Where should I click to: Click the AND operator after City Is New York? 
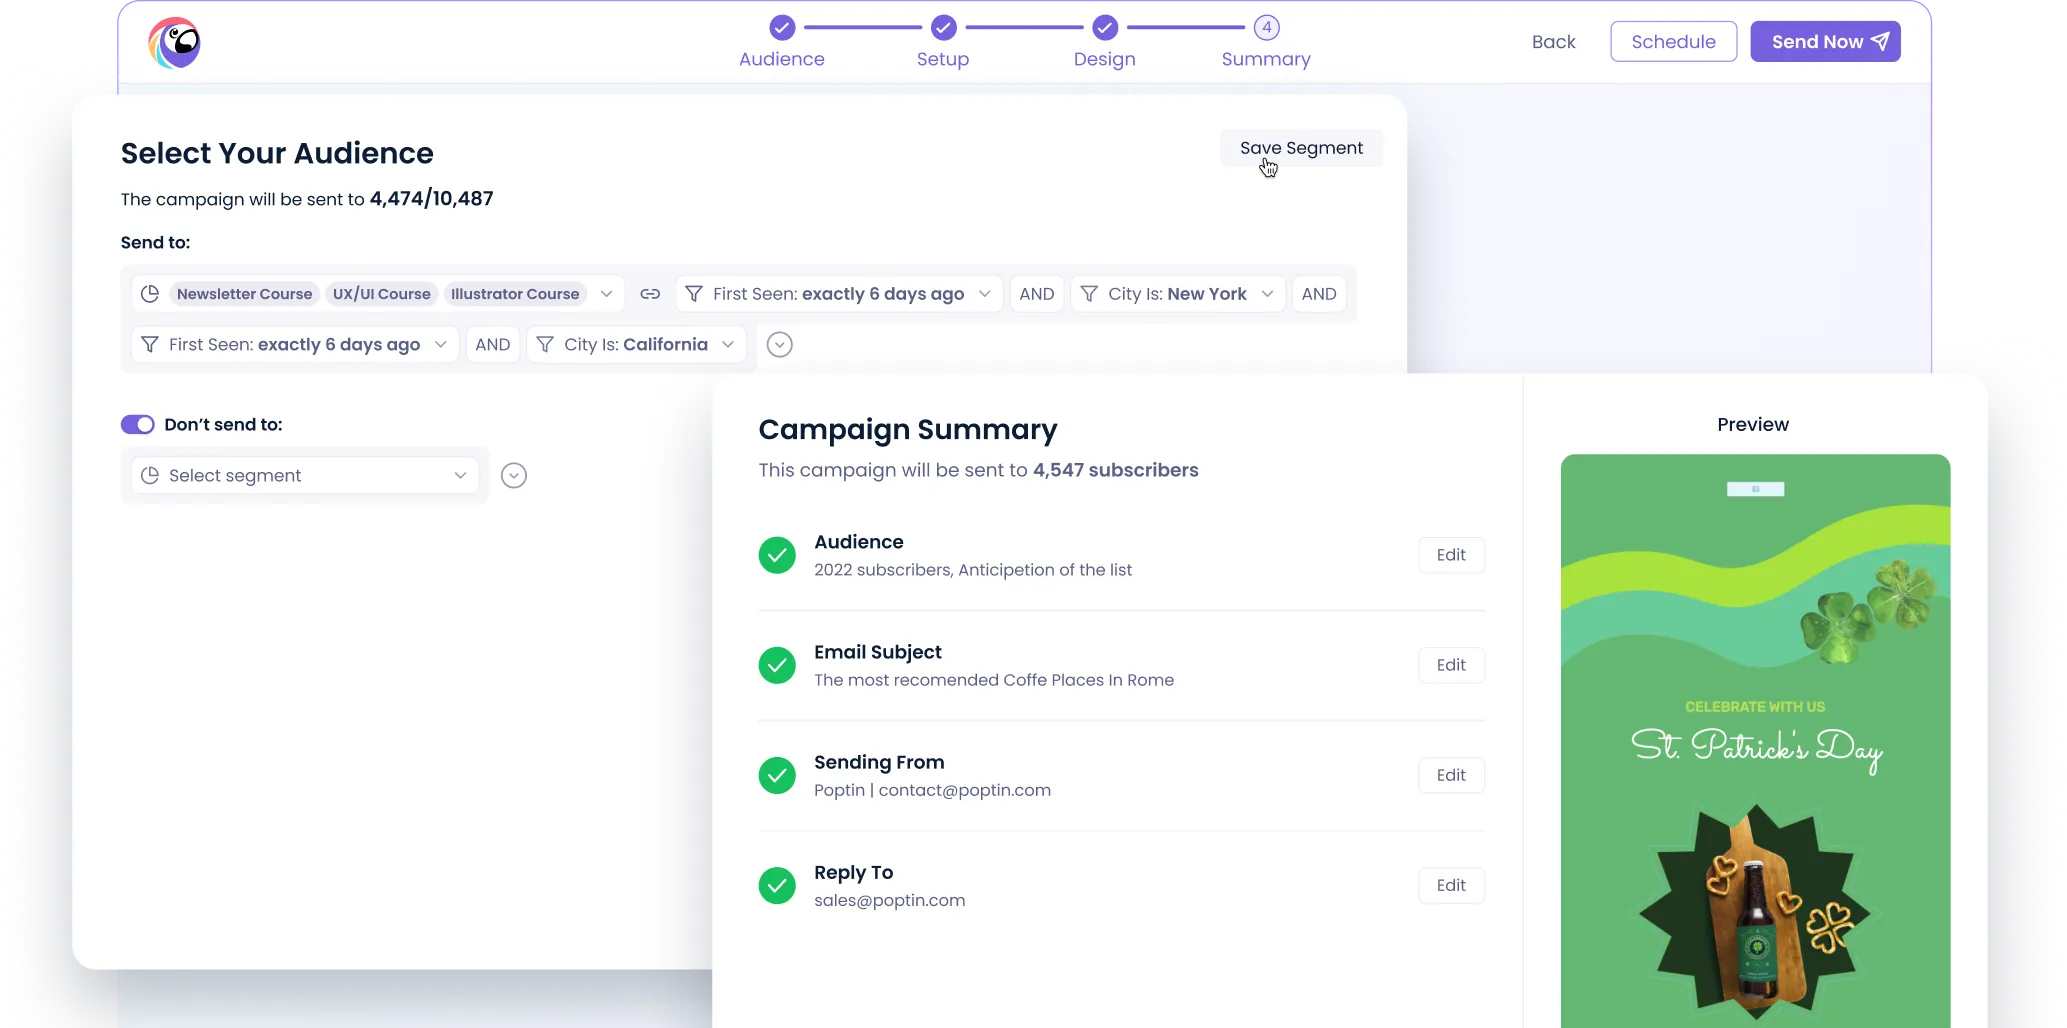point(1319,294)
